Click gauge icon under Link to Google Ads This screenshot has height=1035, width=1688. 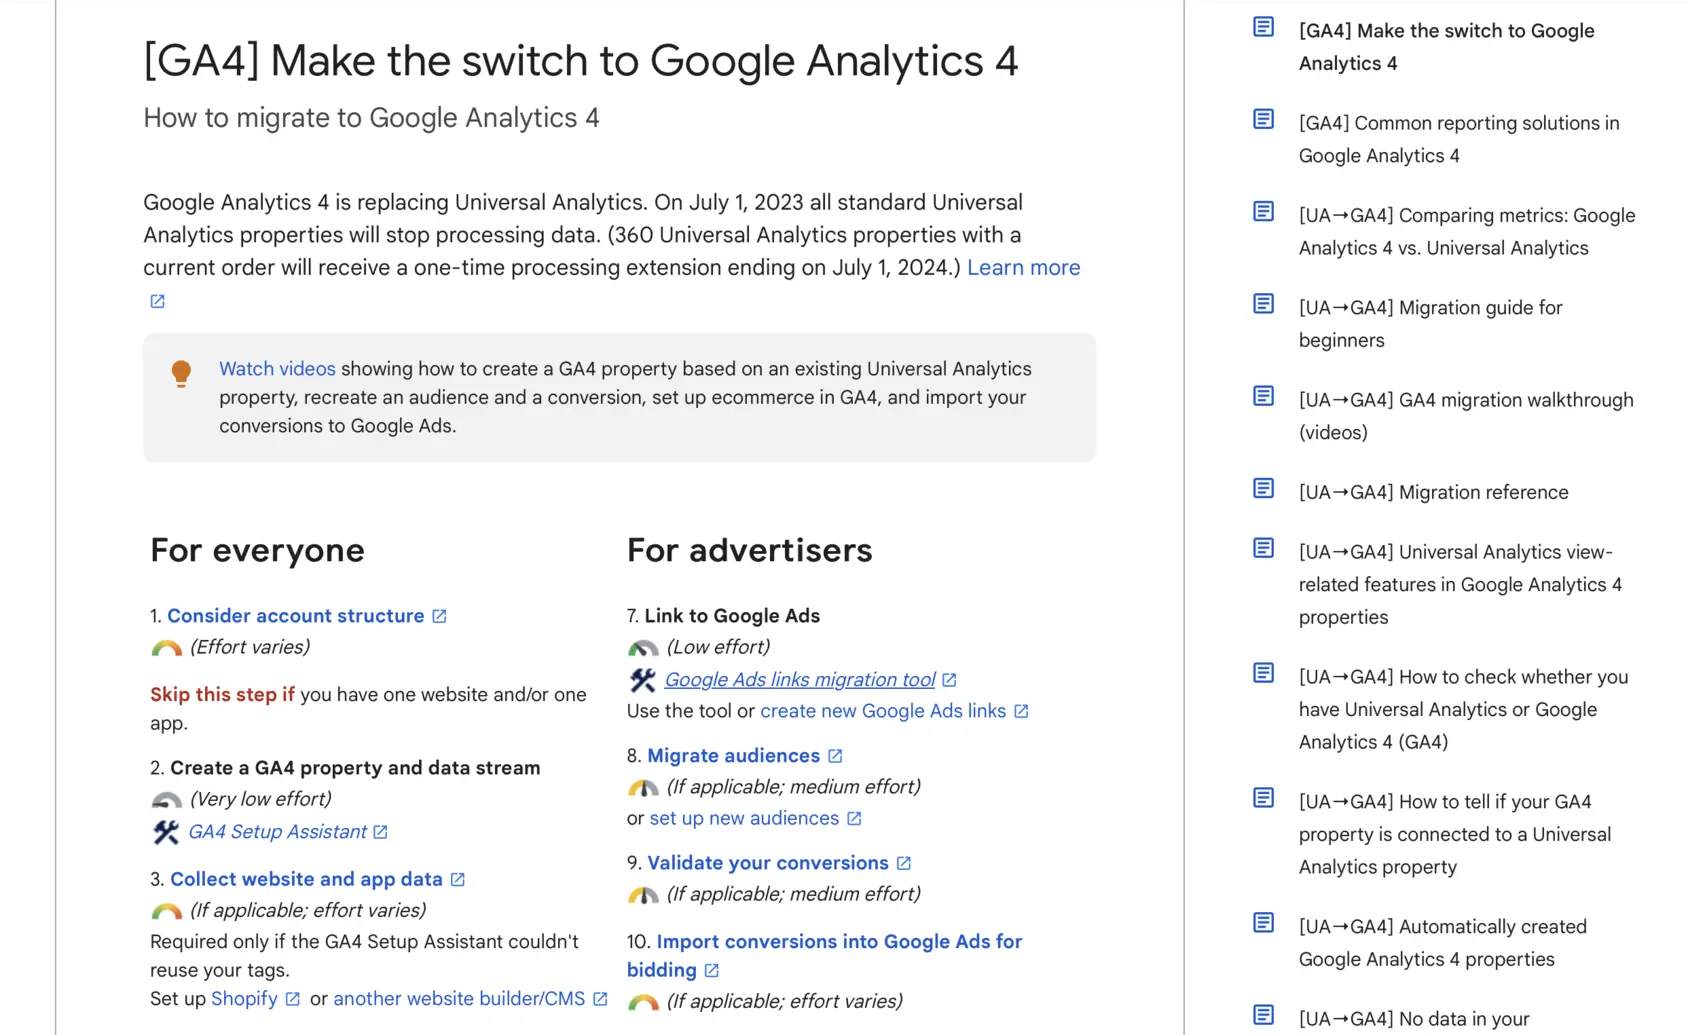(x=643, y=648)
